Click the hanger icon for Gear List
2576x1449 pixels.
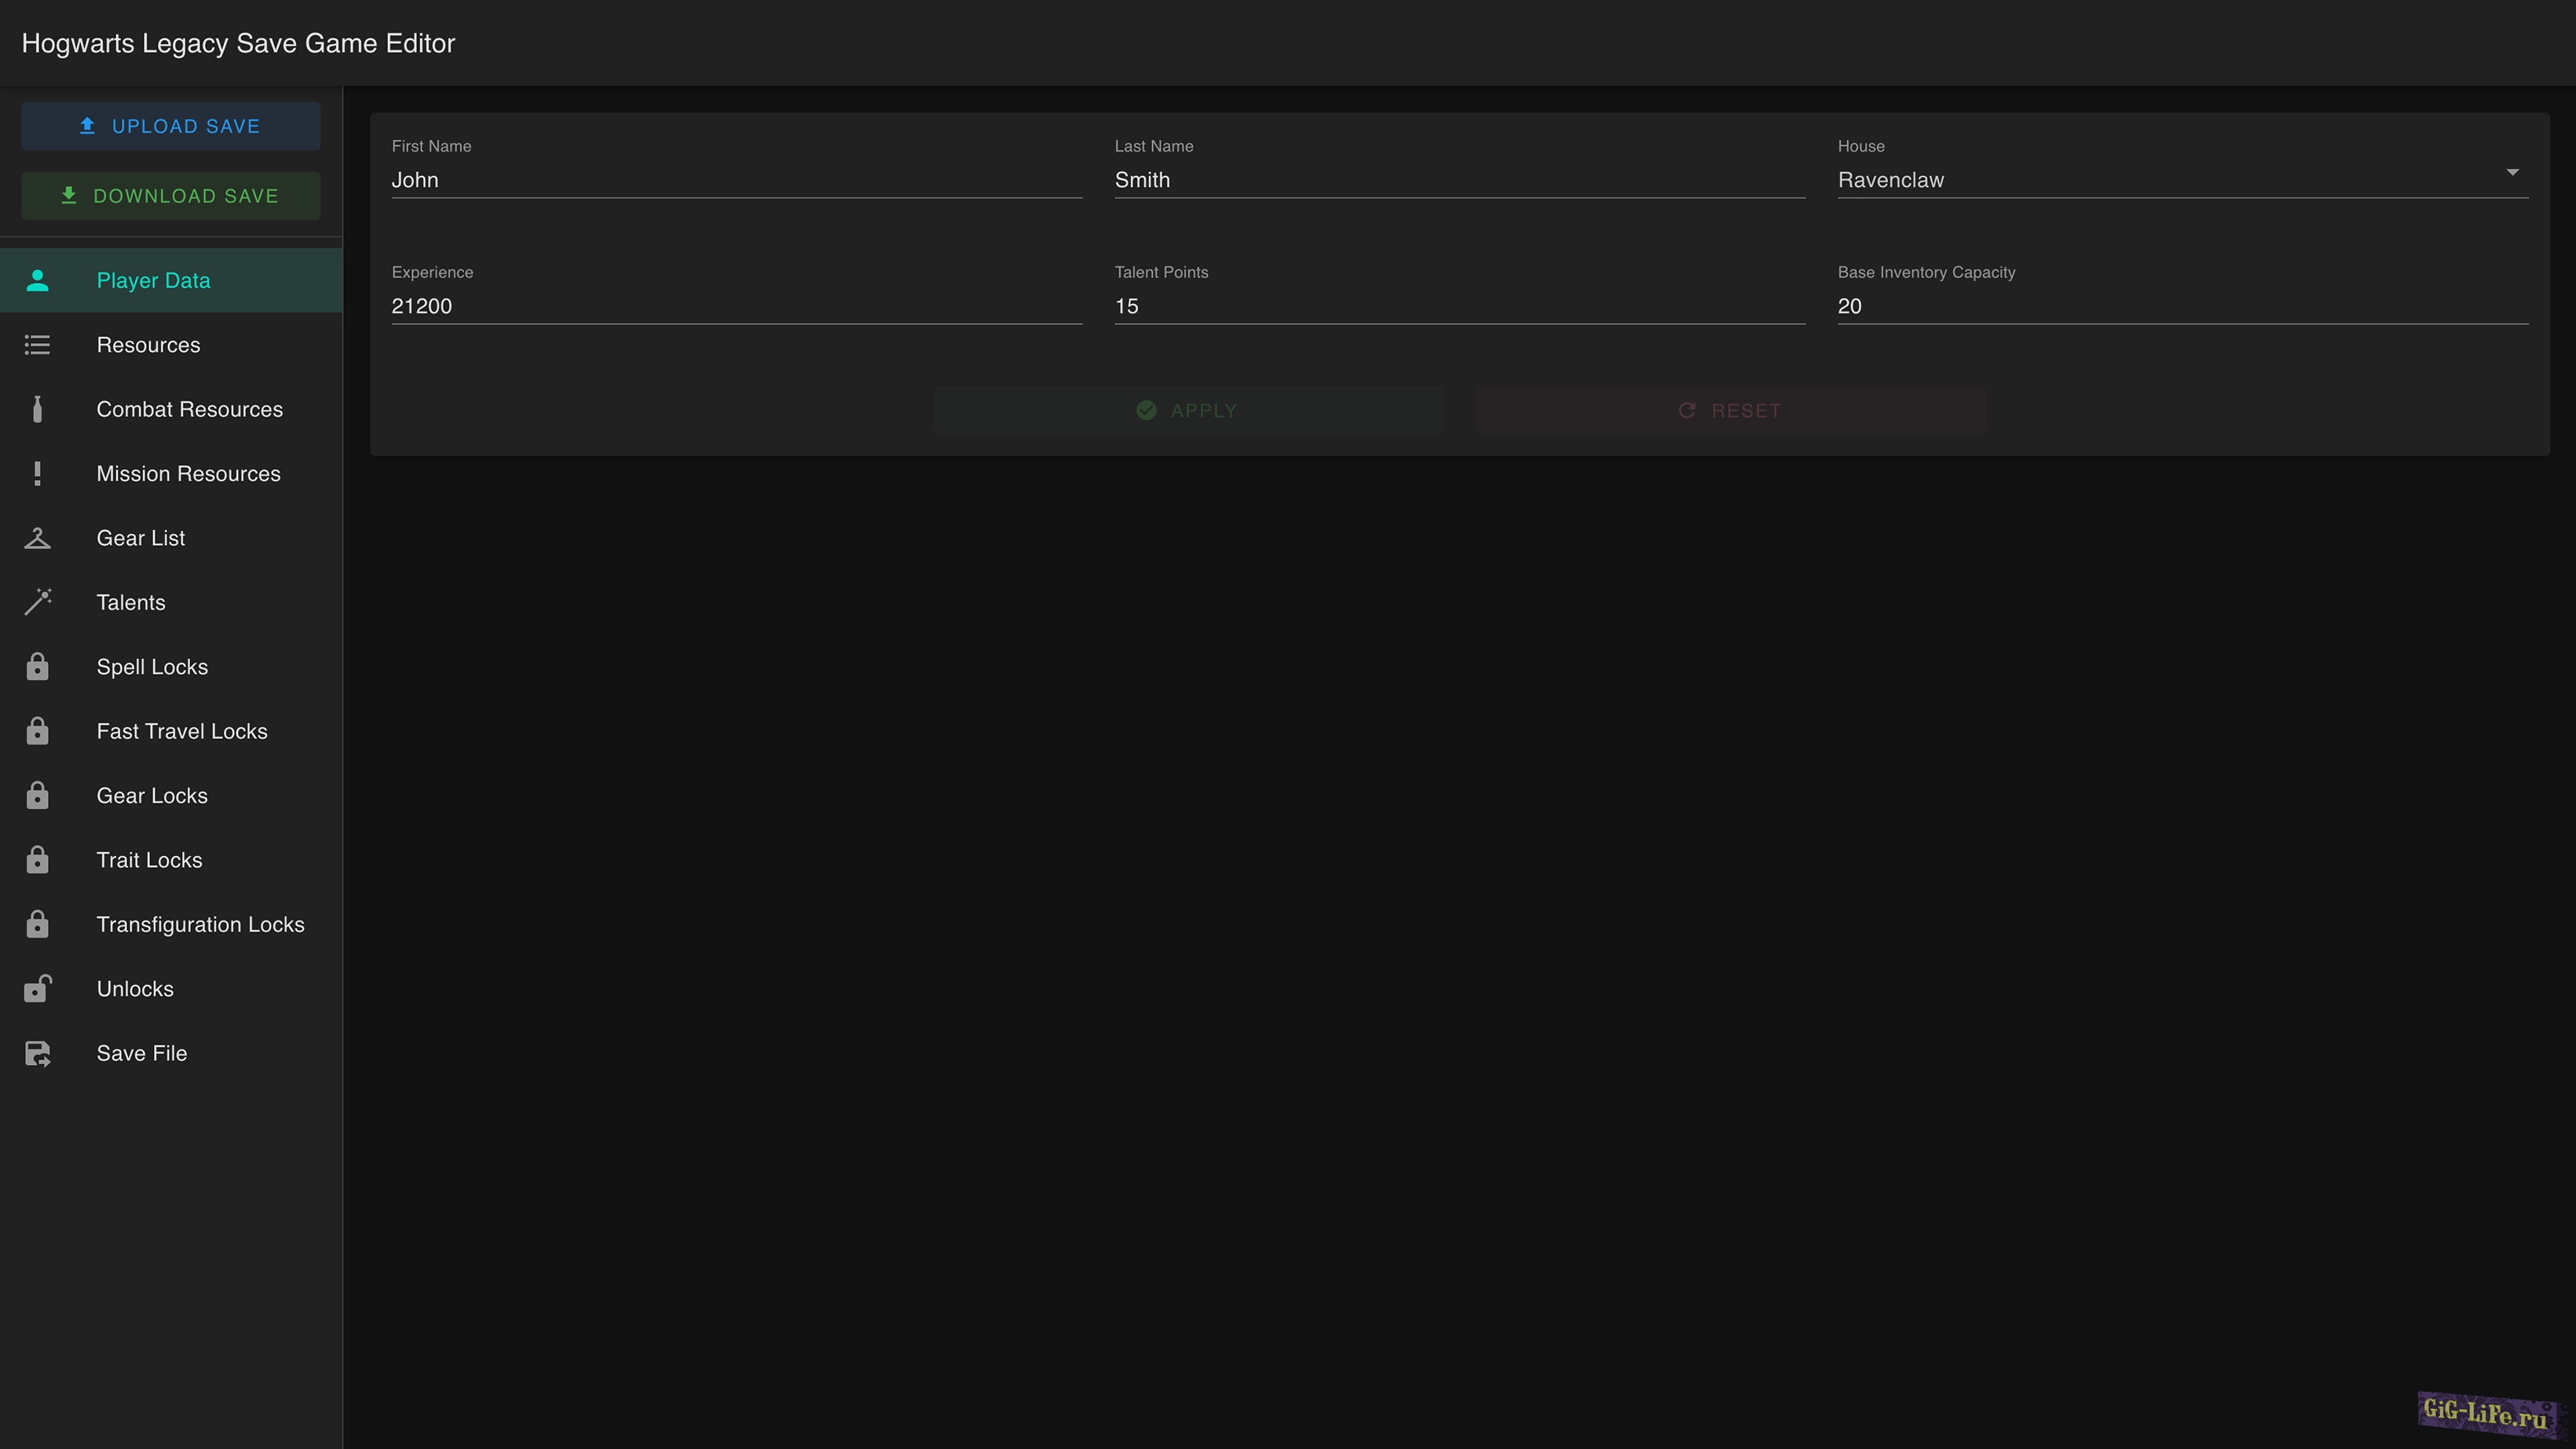point(37,538)
